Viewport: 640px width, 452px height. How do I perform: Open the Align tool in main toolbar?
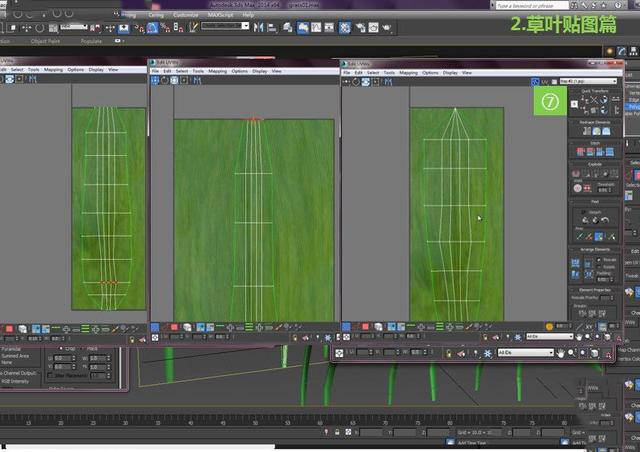(x=272, y=27)
